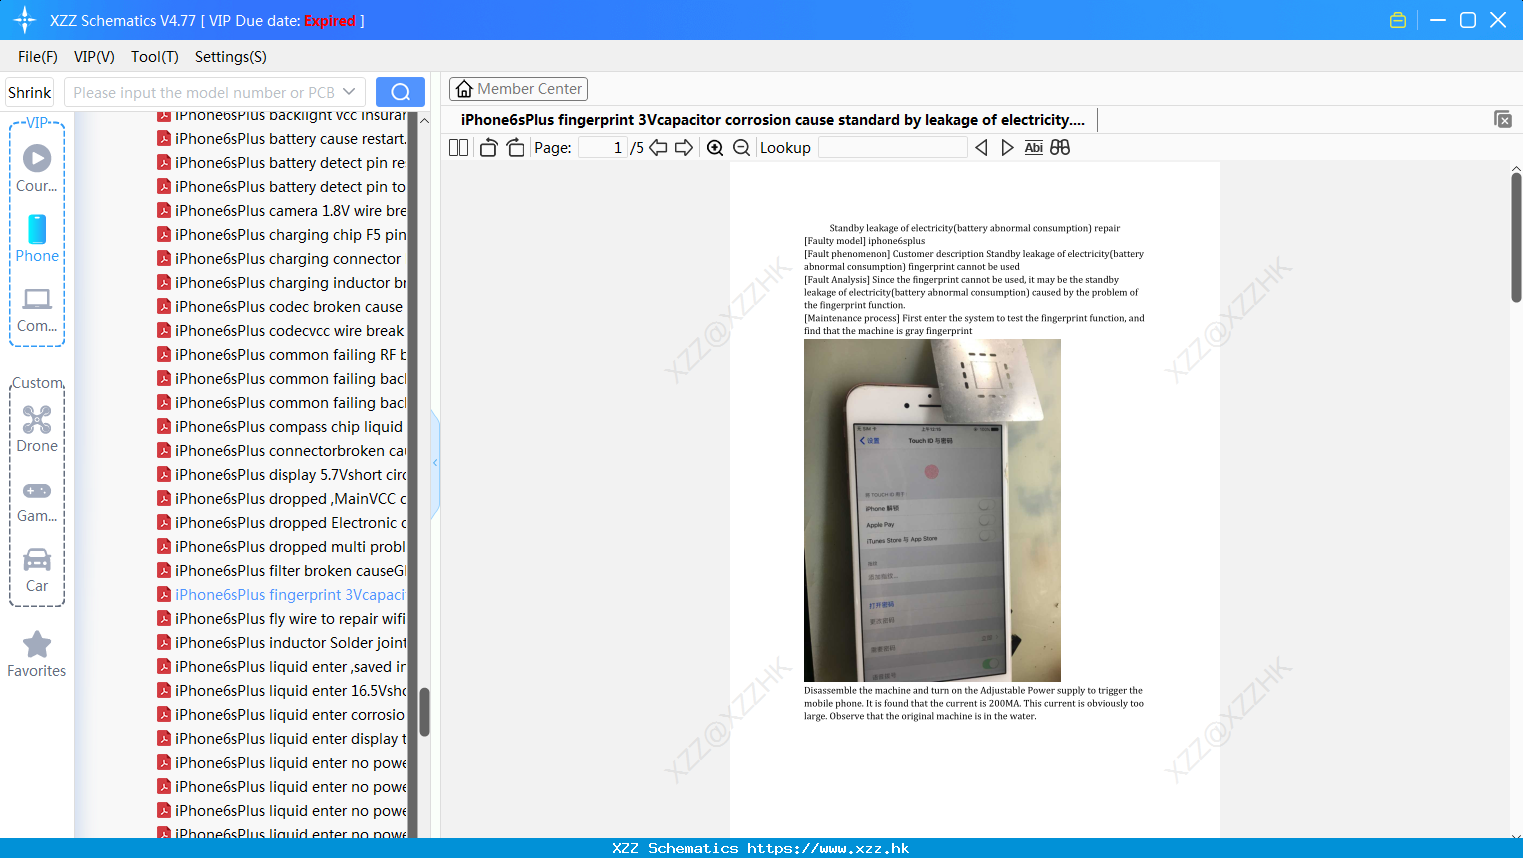This screenshot has width=1523, height=858.
Task: Click the blue search button
Action: point(400,92)
